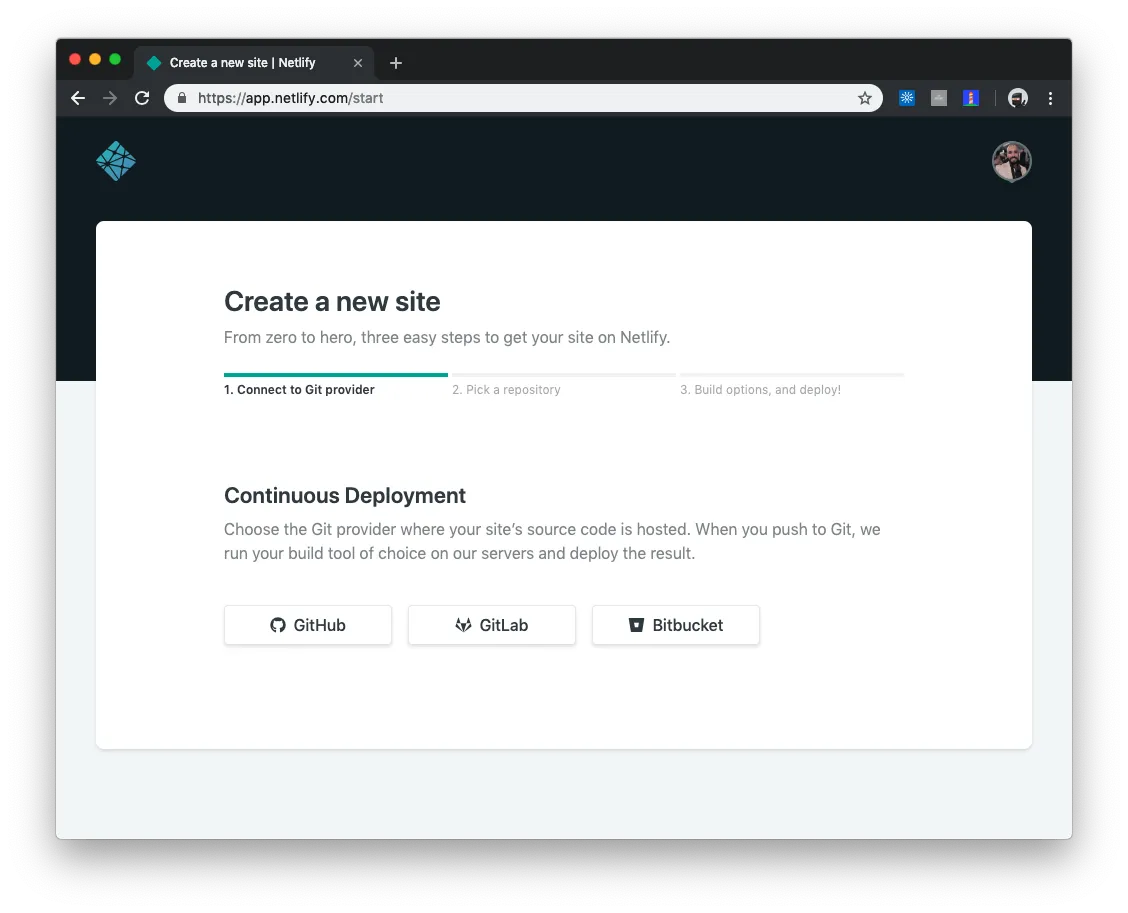This screenshot has height=913, width=1128.
Task: Click the yellow minimize window button
Action: click(95, 59)
